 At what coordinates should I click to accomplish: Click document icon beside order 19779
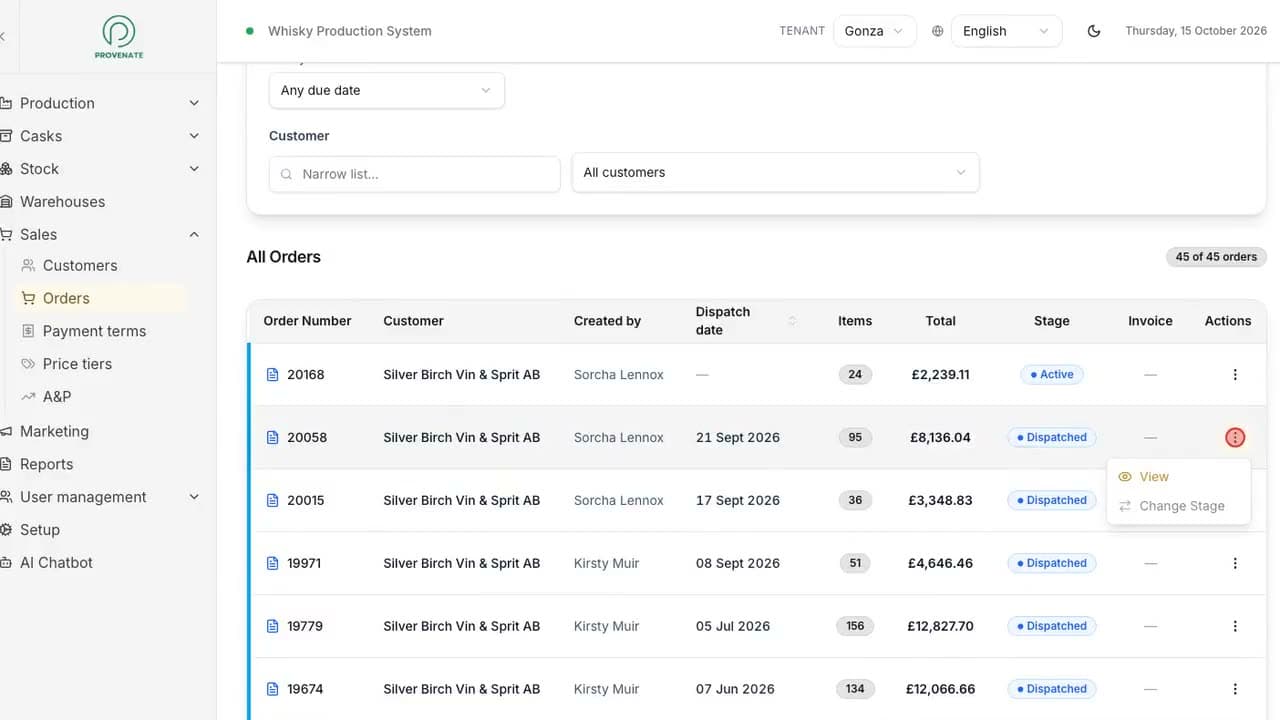click(272, 627)
